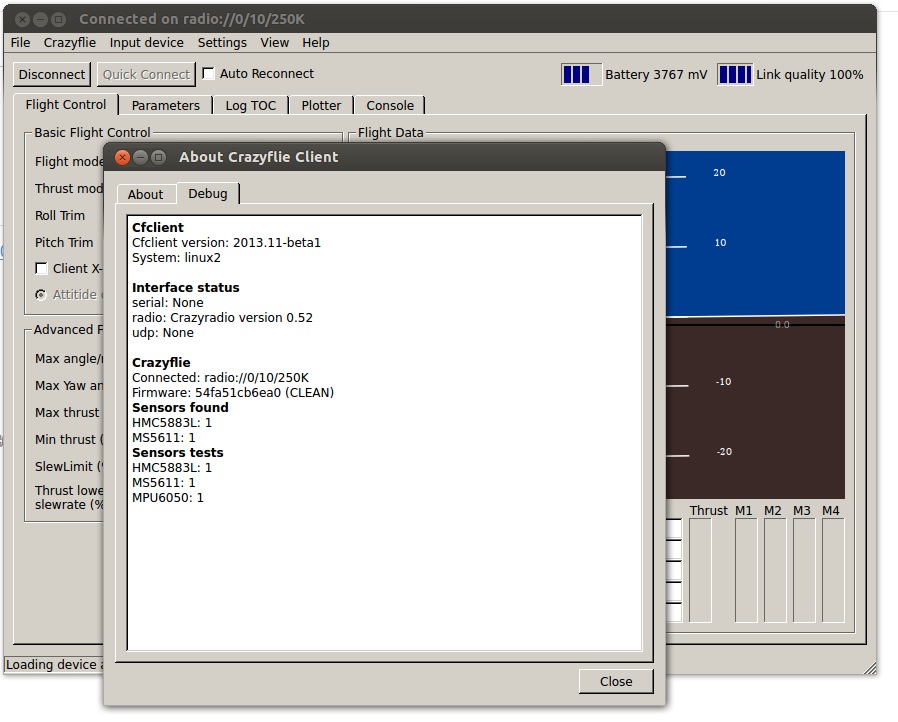Click 'MS5611: 1' under Sensors tests
The width and height of the screenshot is (898, 722).
[164, 483]
